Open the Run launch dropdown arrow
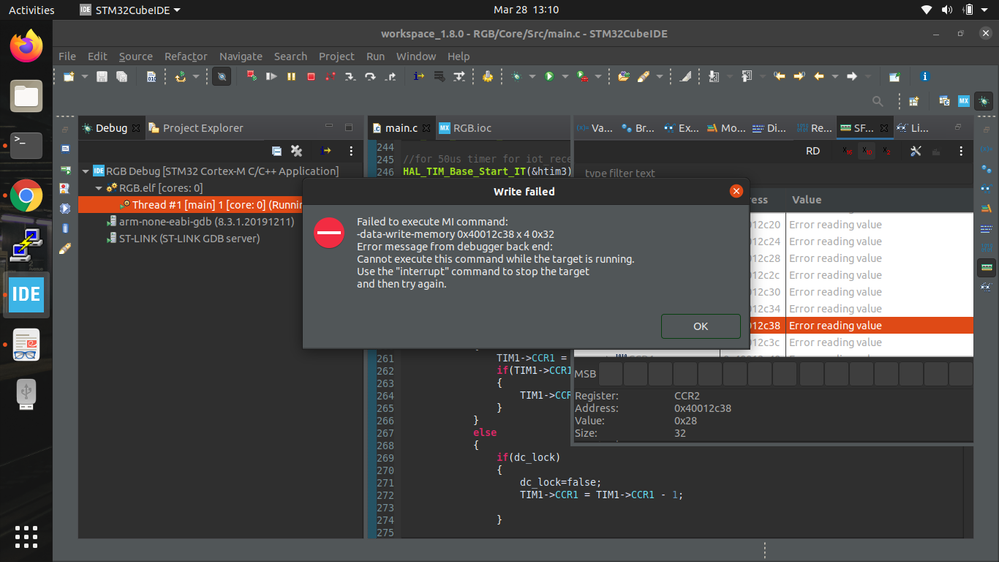Screen dimensions: 999x562 (x=564, y=77)
